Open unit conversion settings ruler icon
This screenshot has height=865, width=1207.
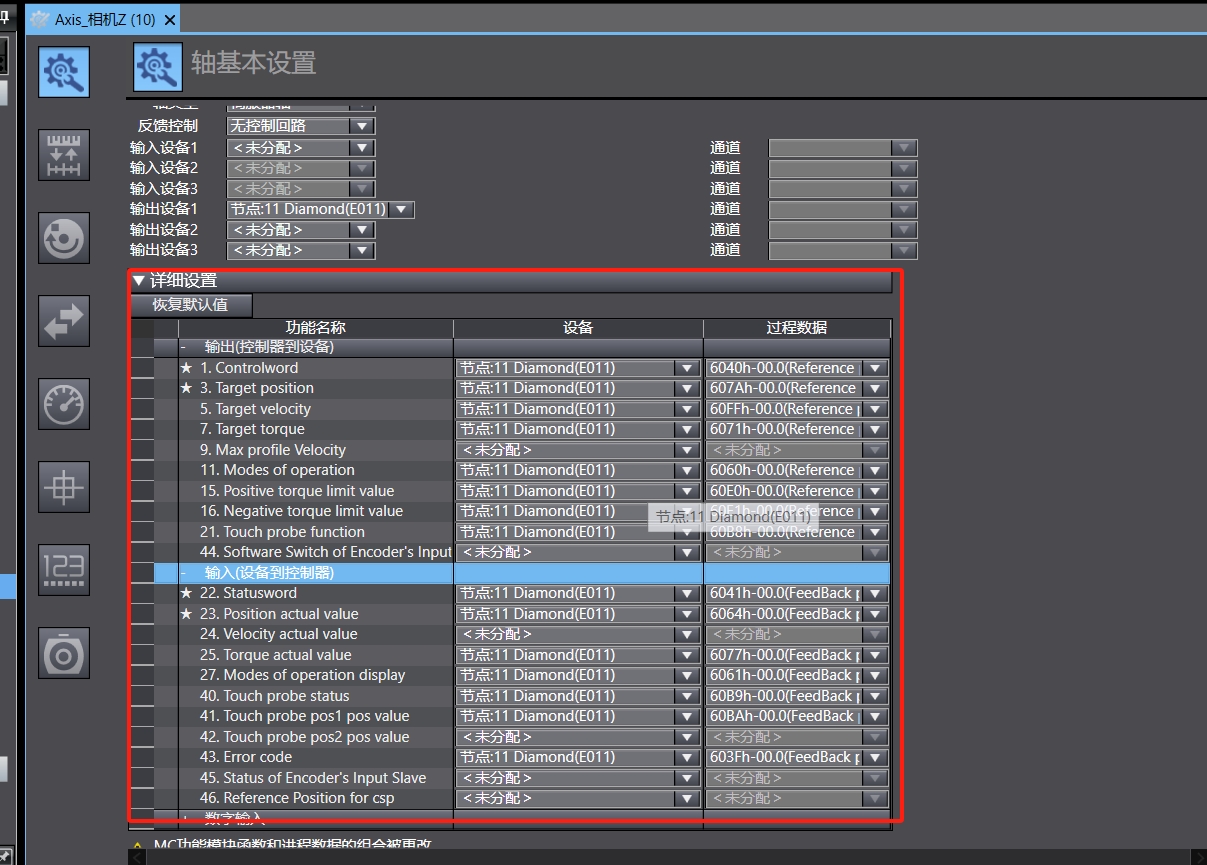tap(64, 155)
